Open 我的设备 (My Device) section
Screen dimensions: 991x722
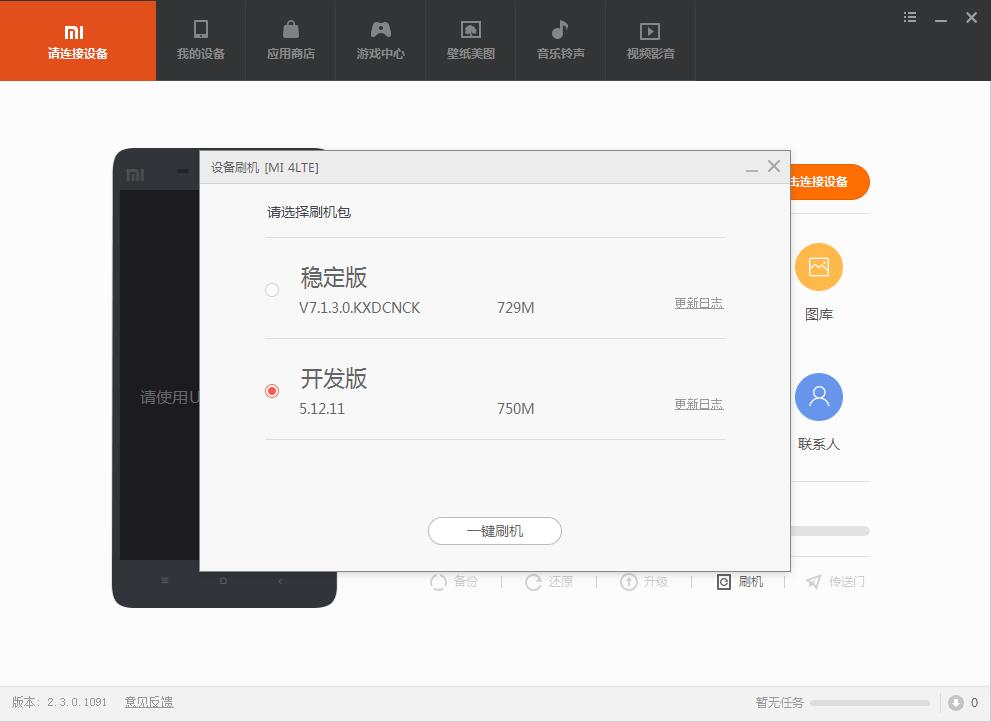200,40
